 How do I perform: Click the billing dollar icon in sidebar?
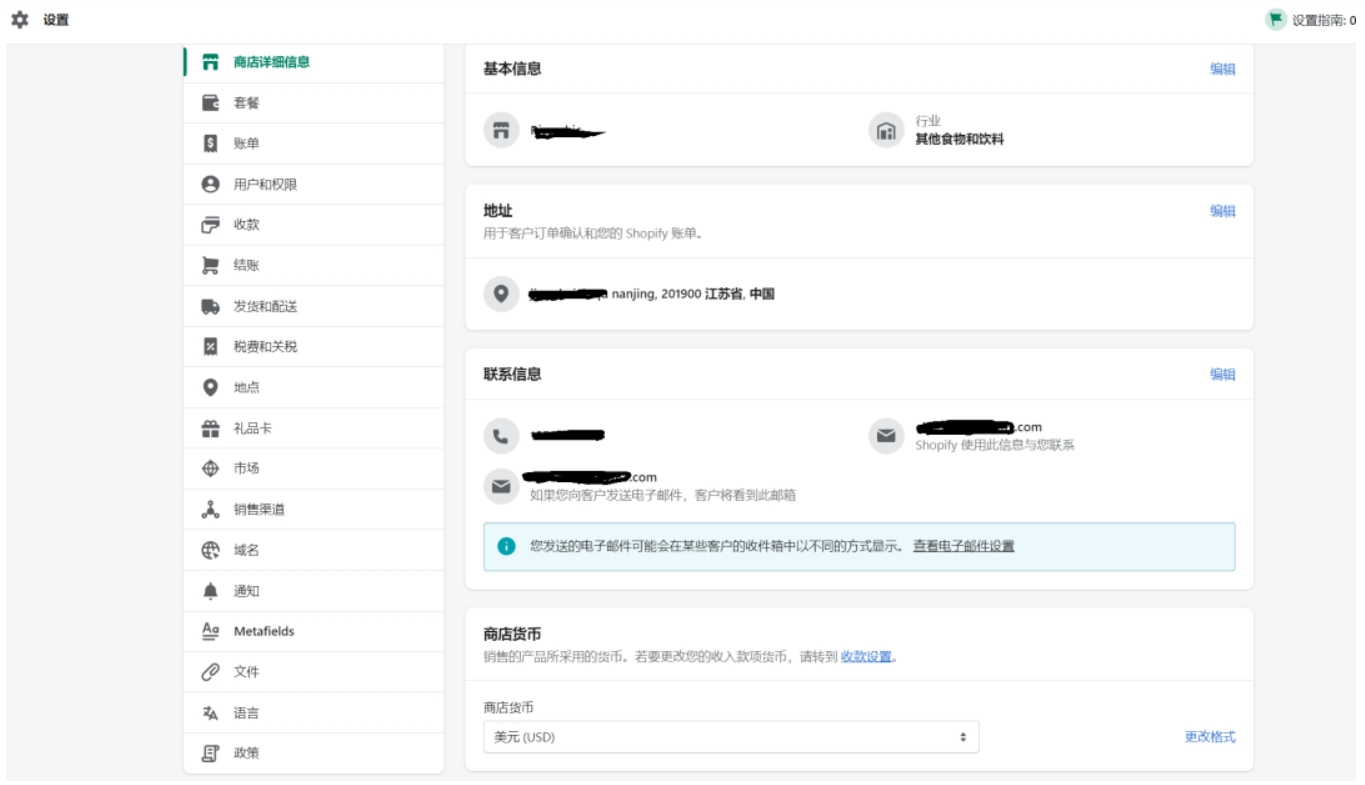pos(210,143)
